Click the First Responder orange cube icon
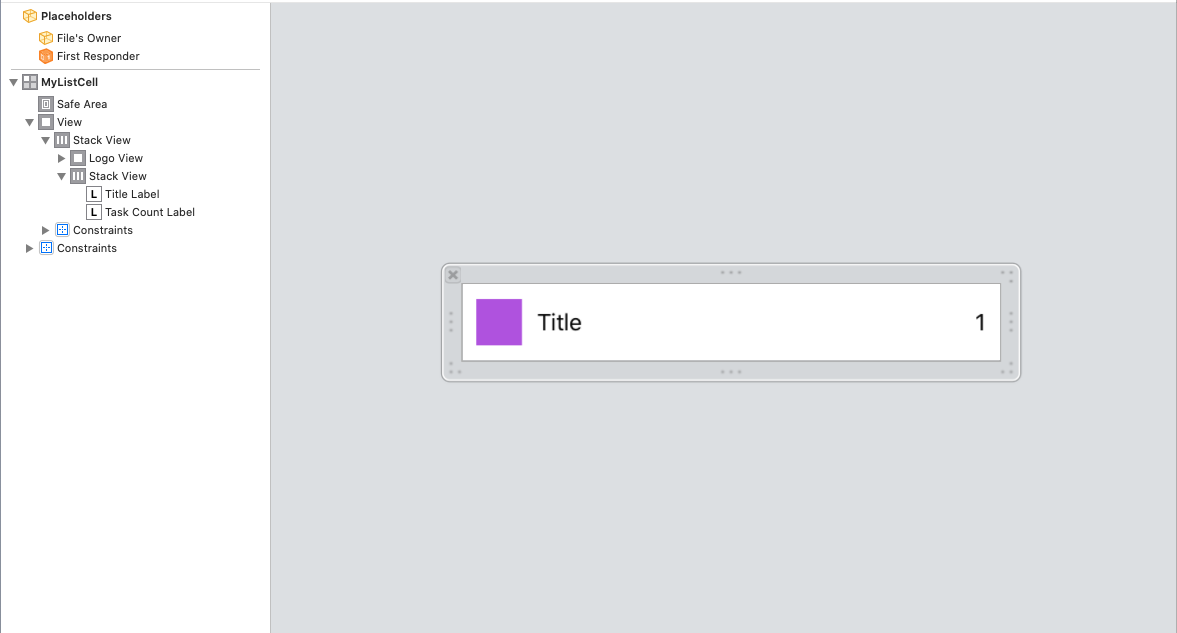Viewport: 1177px width, 633px height. (45, 56)
